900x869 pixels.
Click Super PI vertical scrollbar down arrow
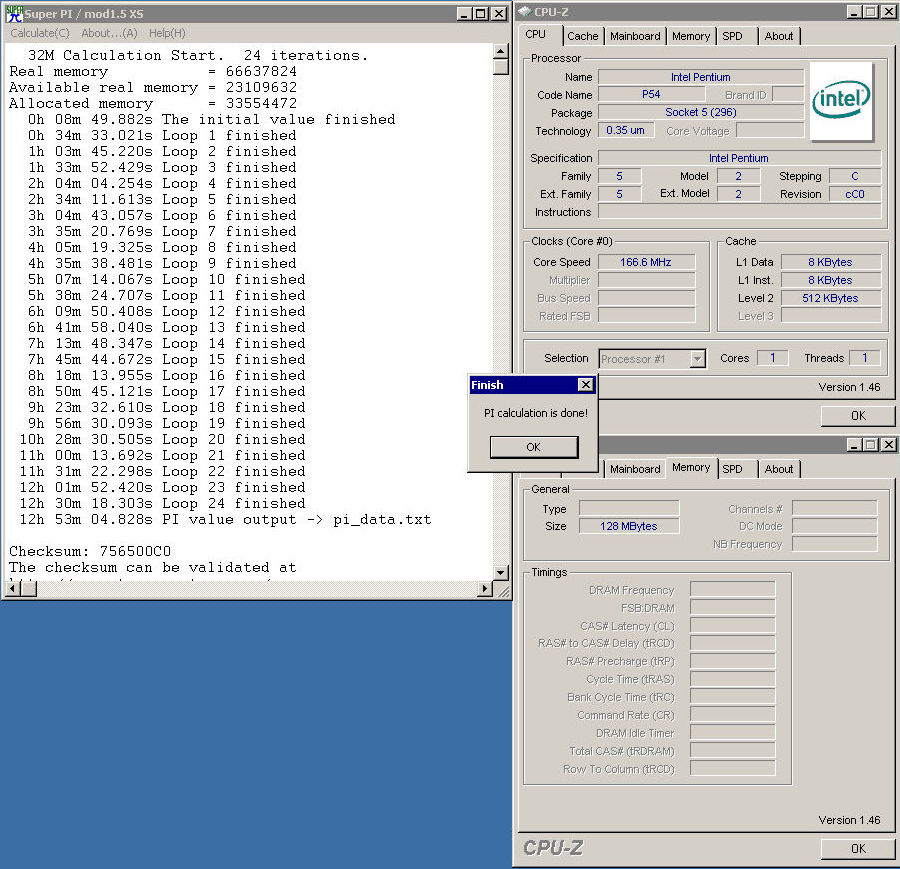(501, 572)
